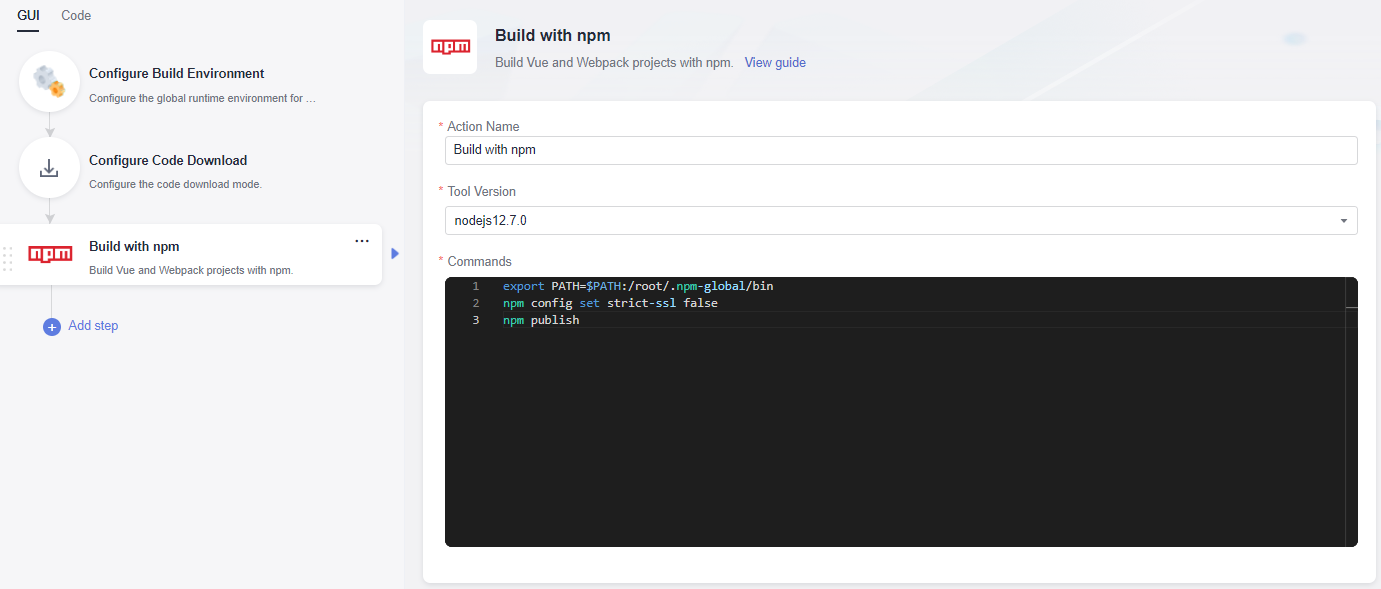Select the Build with npm step title
Image resolution: width=1381 pixels, height=589 pixels.
pyautogui.click(x=134, y=246)
